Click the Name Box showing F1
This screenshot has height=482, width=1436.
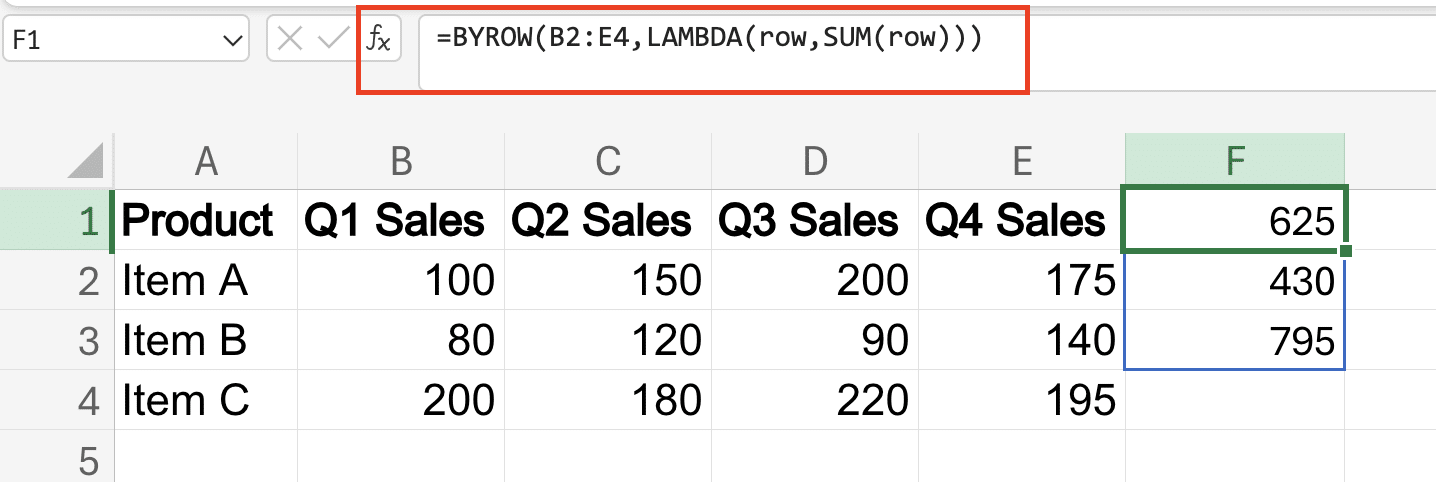(125, 40)
